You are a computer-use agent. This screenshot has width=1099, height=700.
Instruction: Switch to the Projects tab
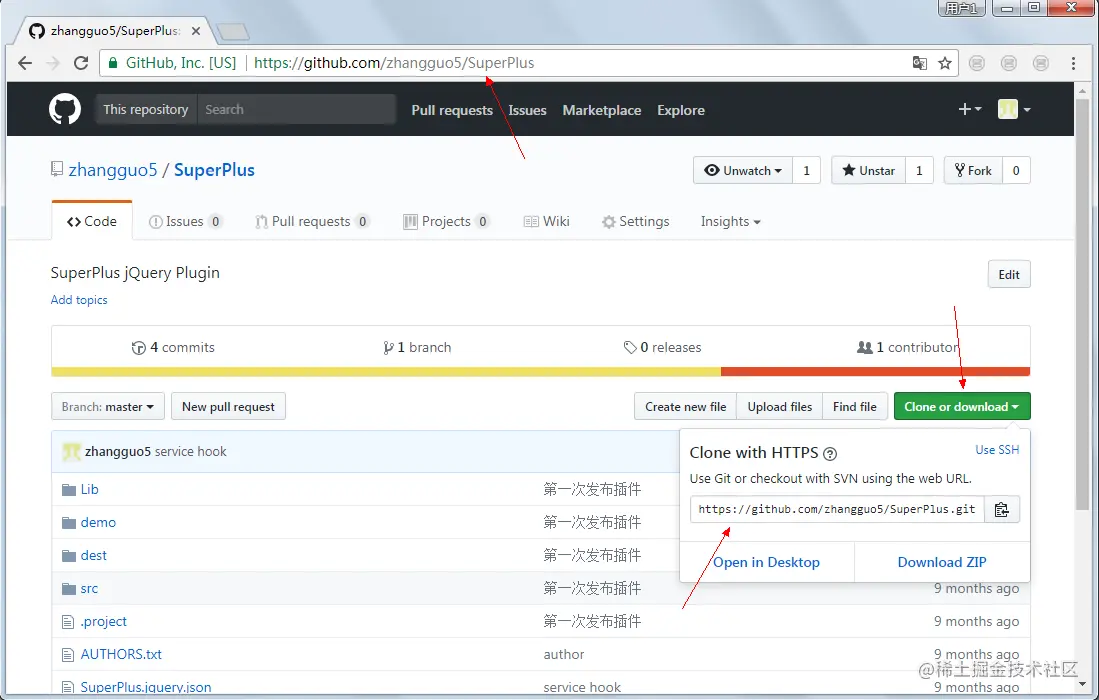tap(446, 221)
